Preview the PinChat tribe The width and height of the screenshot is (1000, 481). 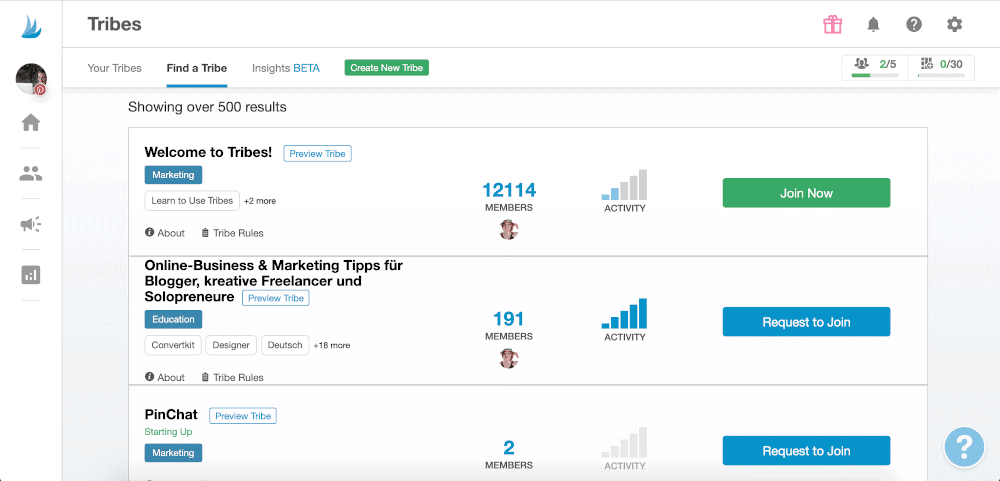point(243,416)
